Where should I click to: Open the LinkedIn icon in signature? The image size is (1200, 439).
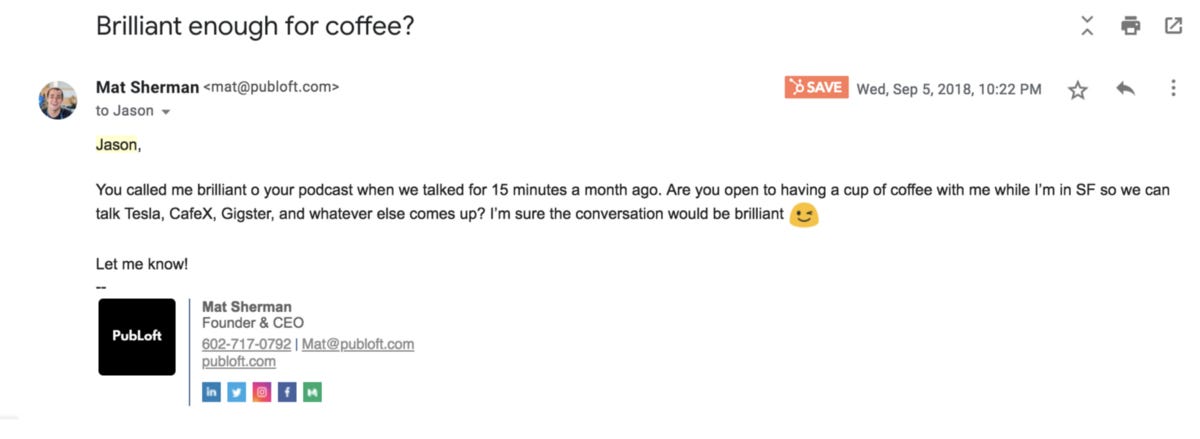211,393
